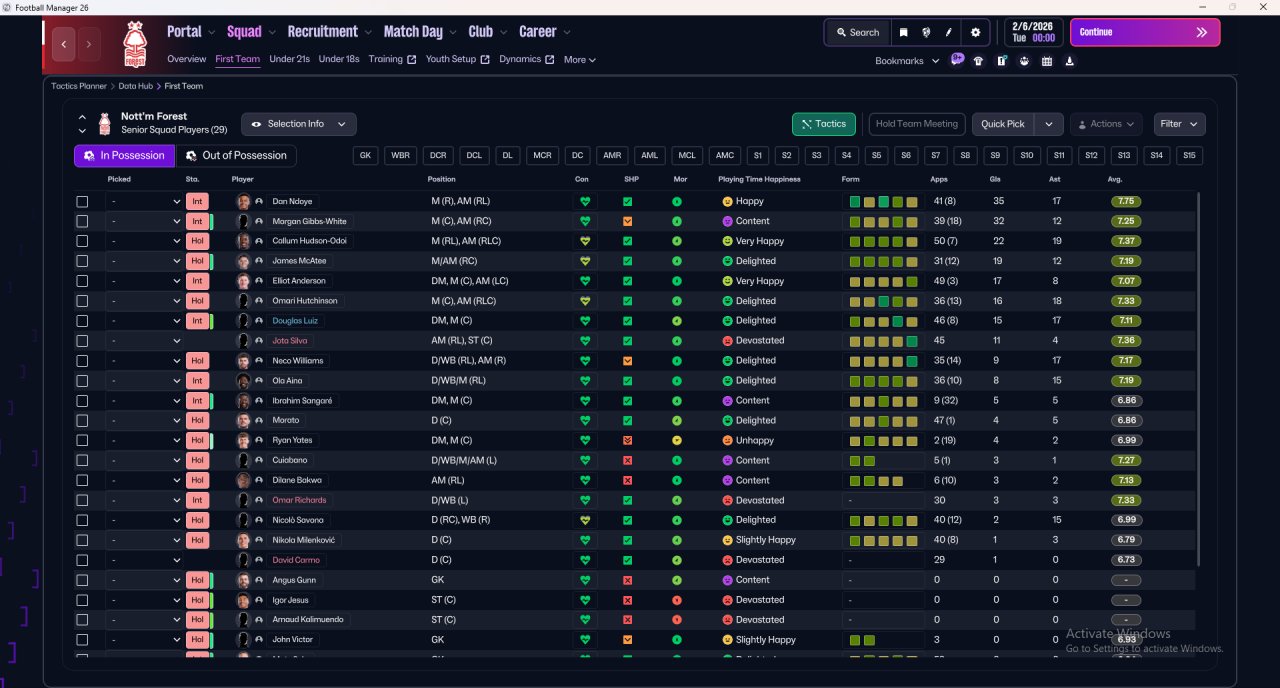1280x688 pixels.
Task: Click the up arrow beside Nott'm Forest
Action: pos(82,118)
